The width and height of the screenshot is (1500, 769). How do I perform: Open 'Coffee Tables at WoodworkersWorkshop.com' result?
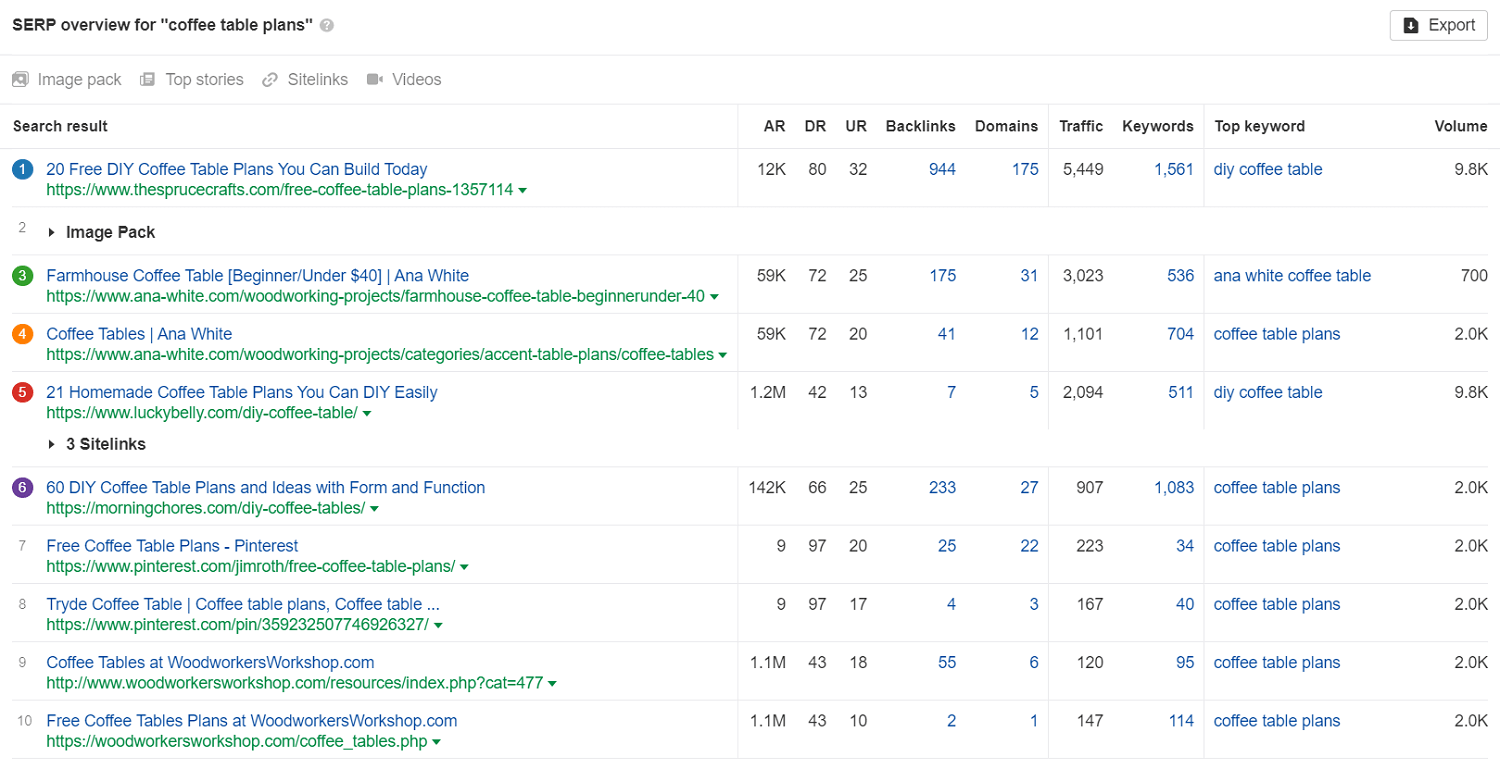point(210,661)
